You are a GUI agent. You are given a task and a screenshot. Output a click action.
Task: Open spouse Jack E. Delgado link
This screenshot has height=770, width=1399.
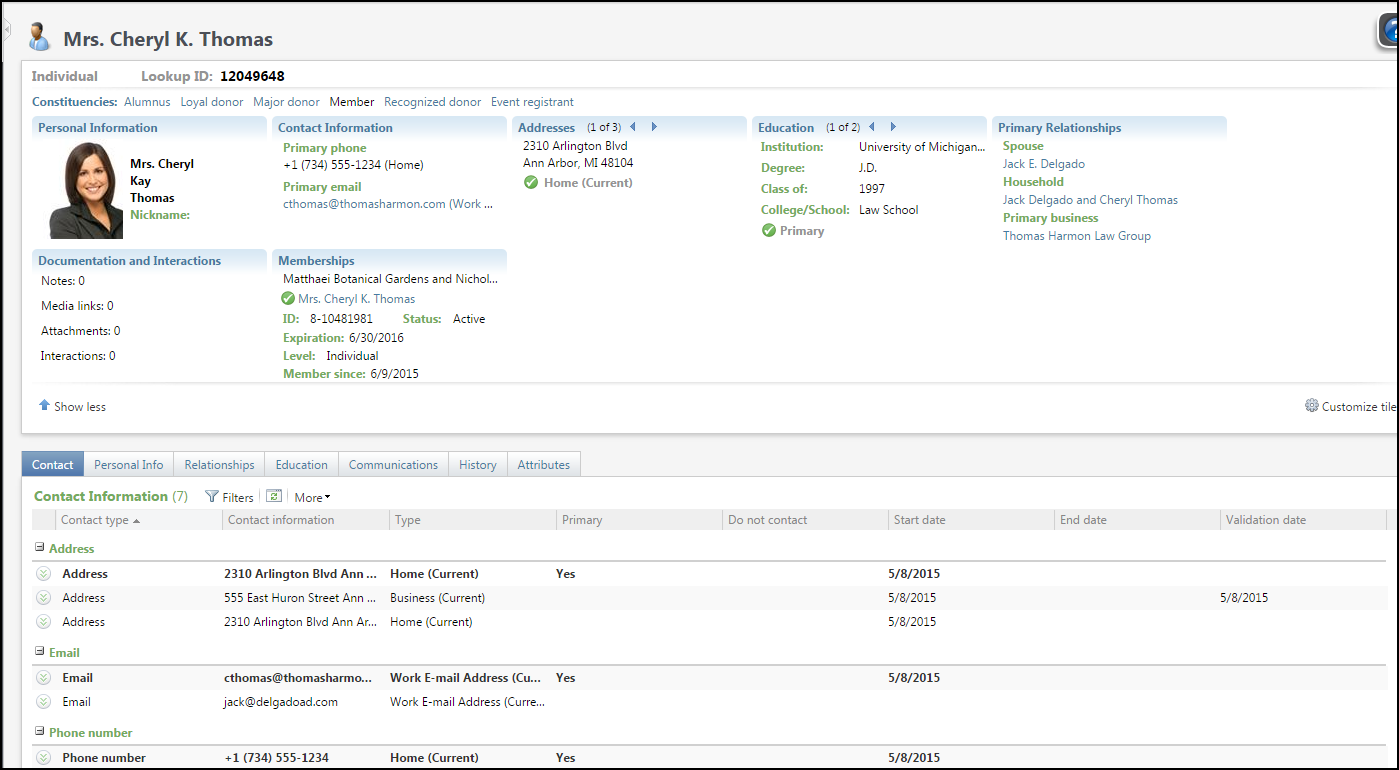coord(1043,164)
